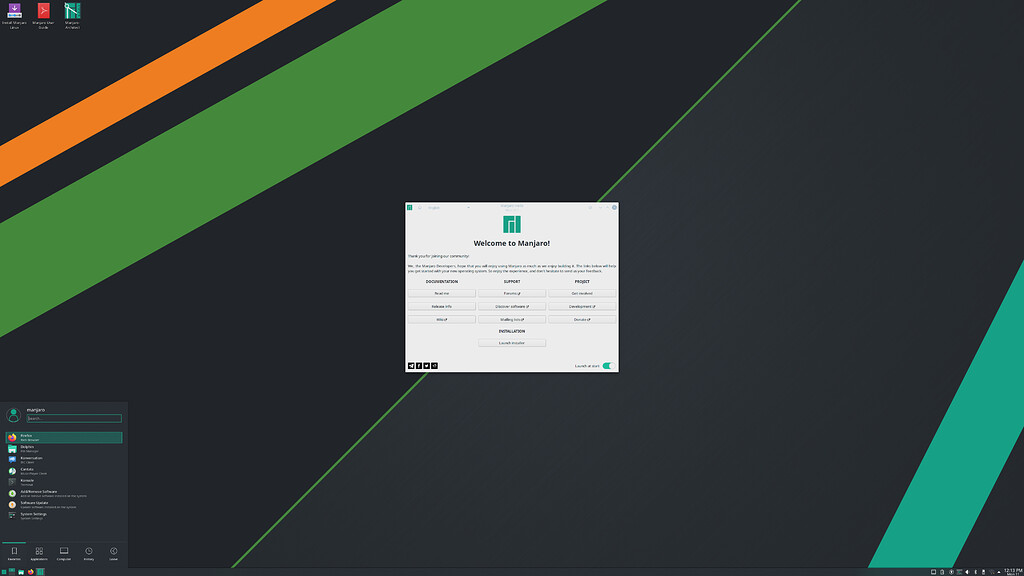Switch to the Applications tab in the launcher

click(x=37, y=553)
